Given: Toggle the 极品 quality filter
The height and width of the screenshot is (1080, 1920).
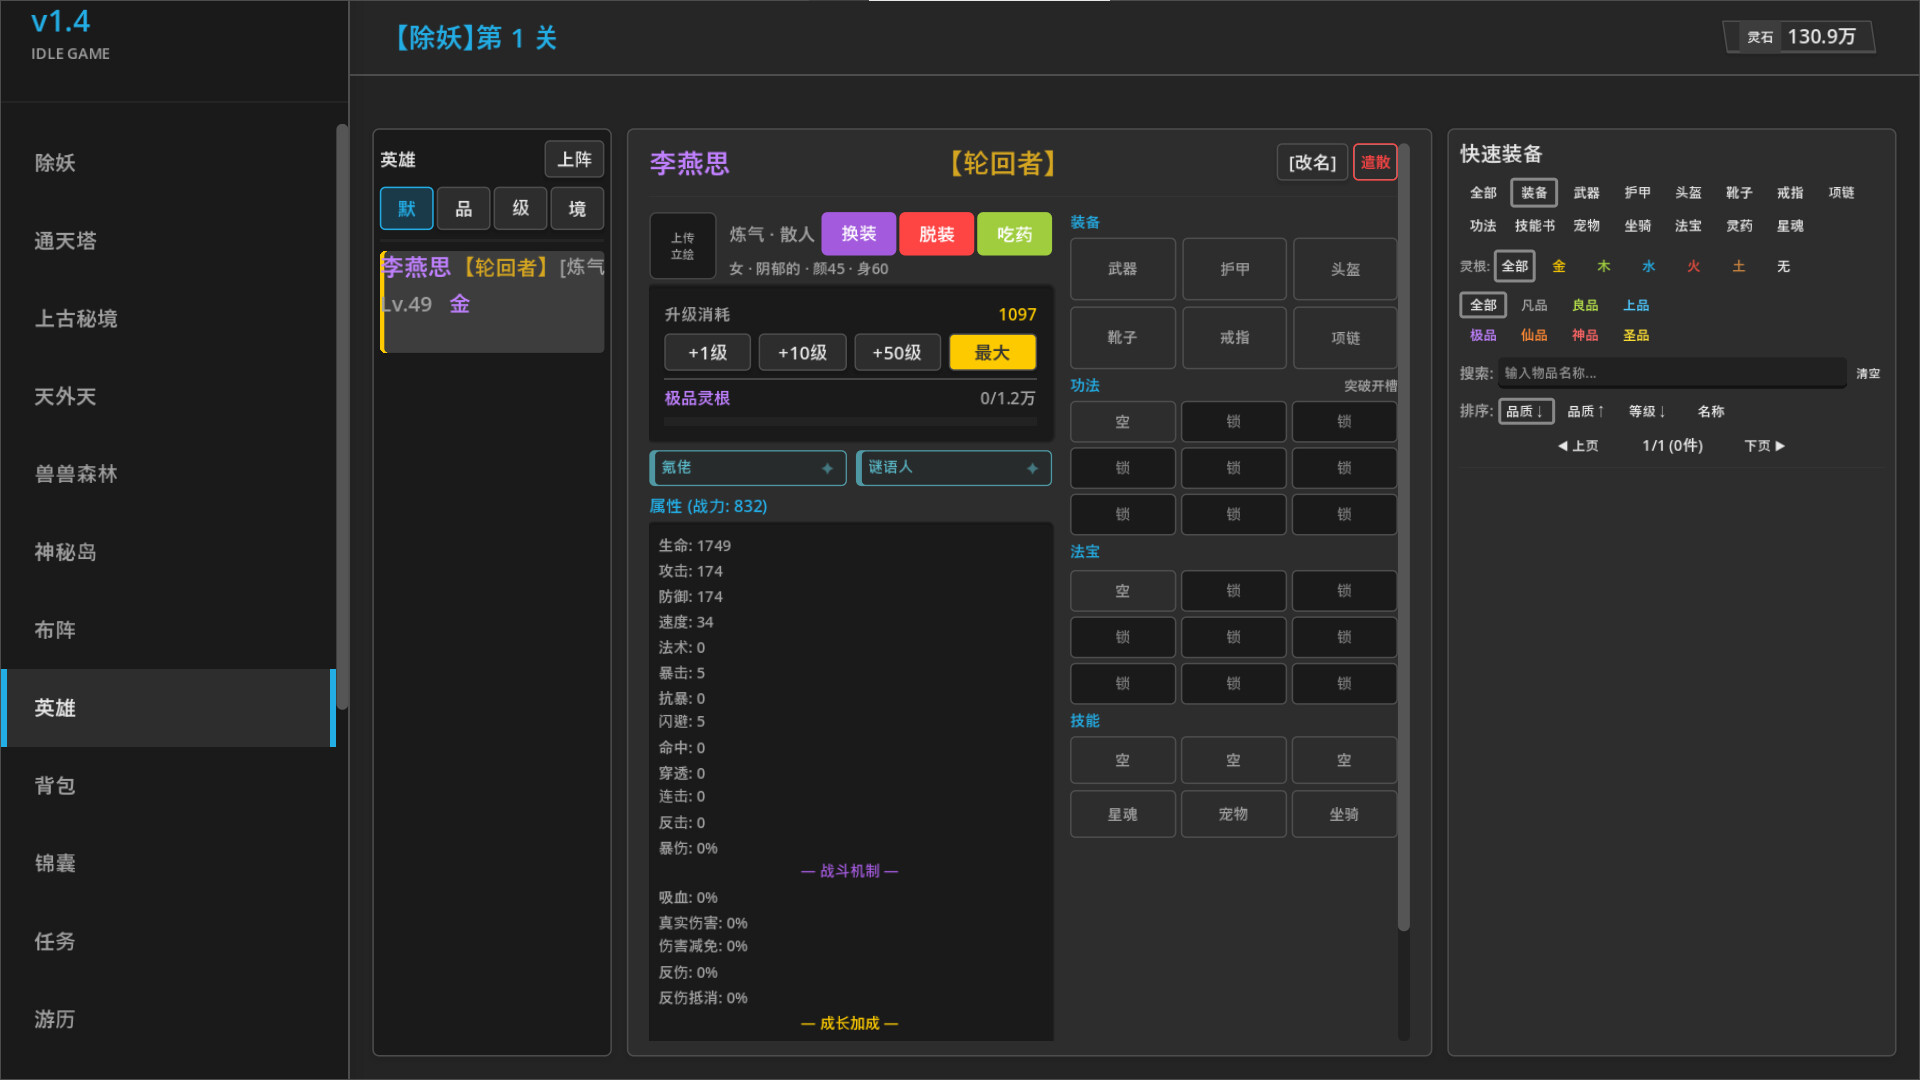Looking at the screenshot, I should tap(1483, 335).
